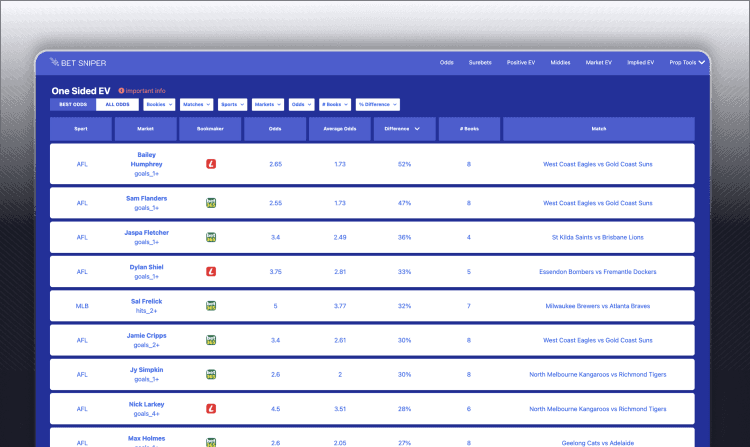Click the hits_2+ market label
Image resolution: width=750 pixels, height=447 pixels.
[x=146, y=311]
